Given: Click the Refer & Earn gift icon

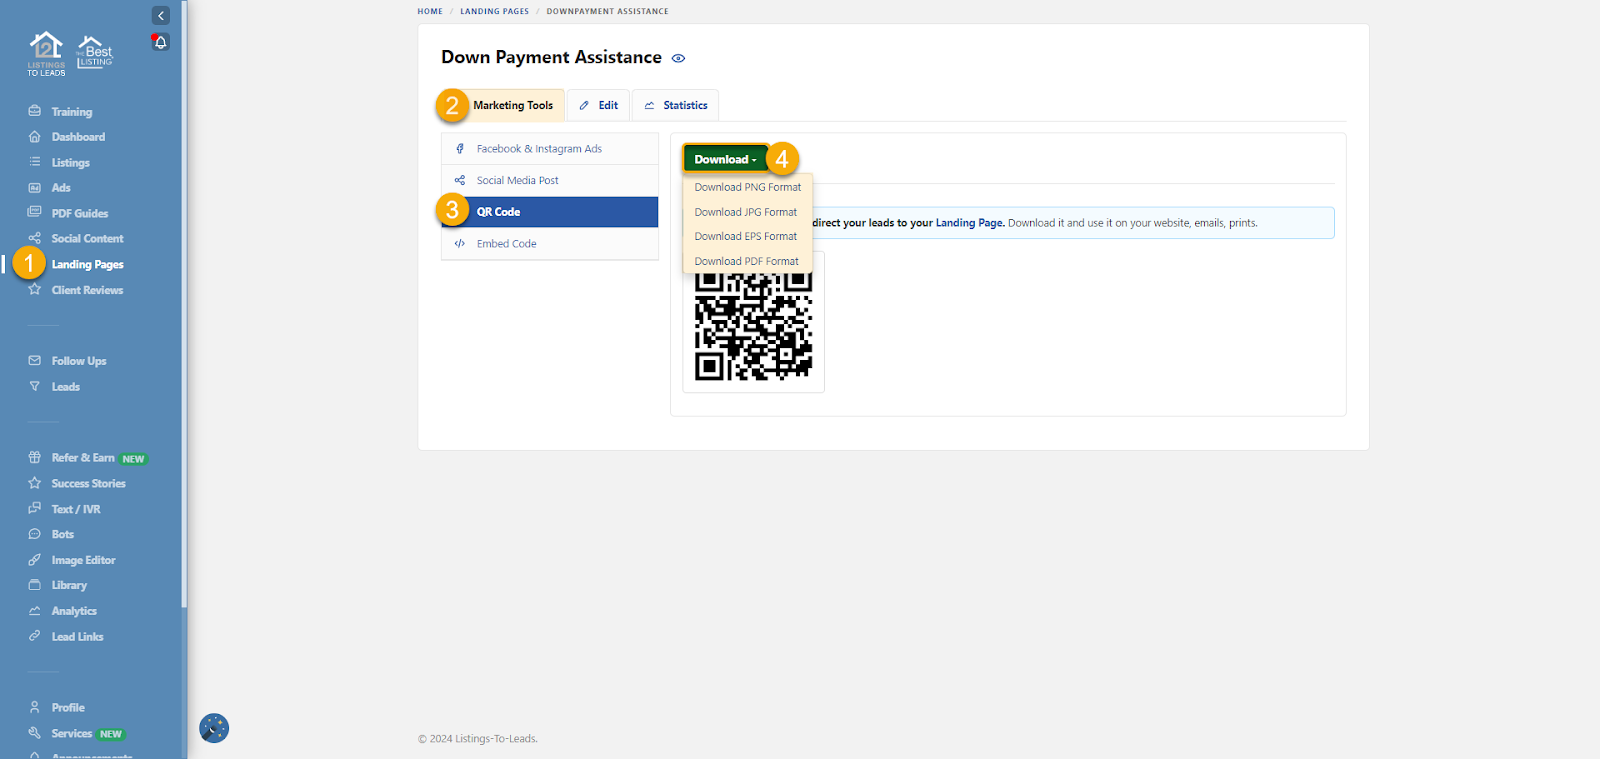Looking at the screenshot, I should point(34,457).
